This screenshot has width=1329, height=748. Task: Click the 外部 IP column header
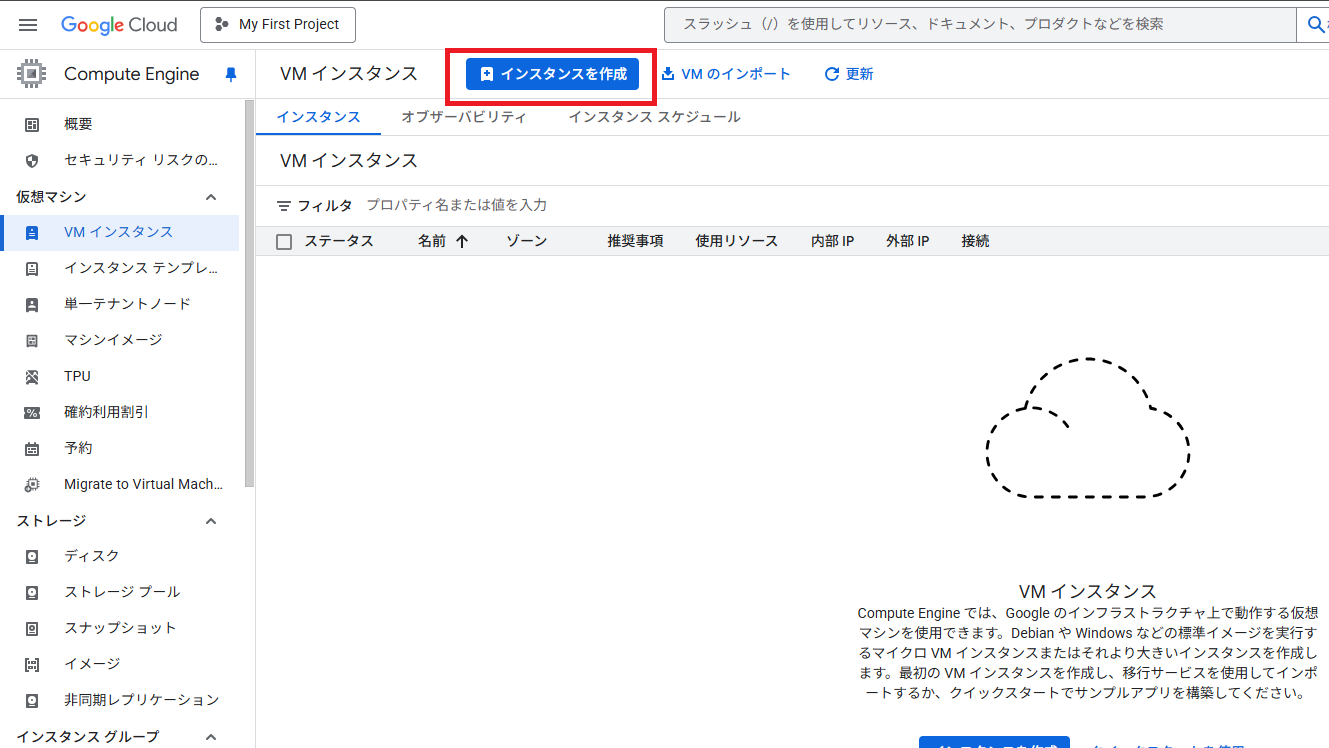point(907,241)
